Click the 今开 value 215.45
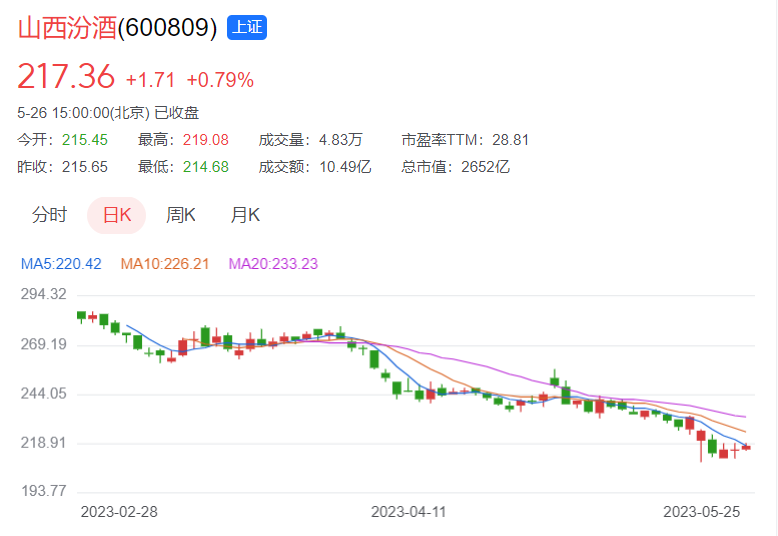778x536 pixels. point(85,140)
